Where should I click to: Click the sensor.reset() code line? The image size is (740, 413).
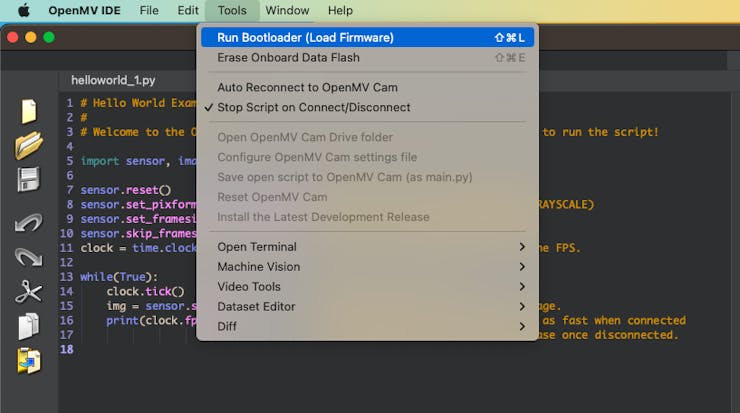[x=126, y=190]
